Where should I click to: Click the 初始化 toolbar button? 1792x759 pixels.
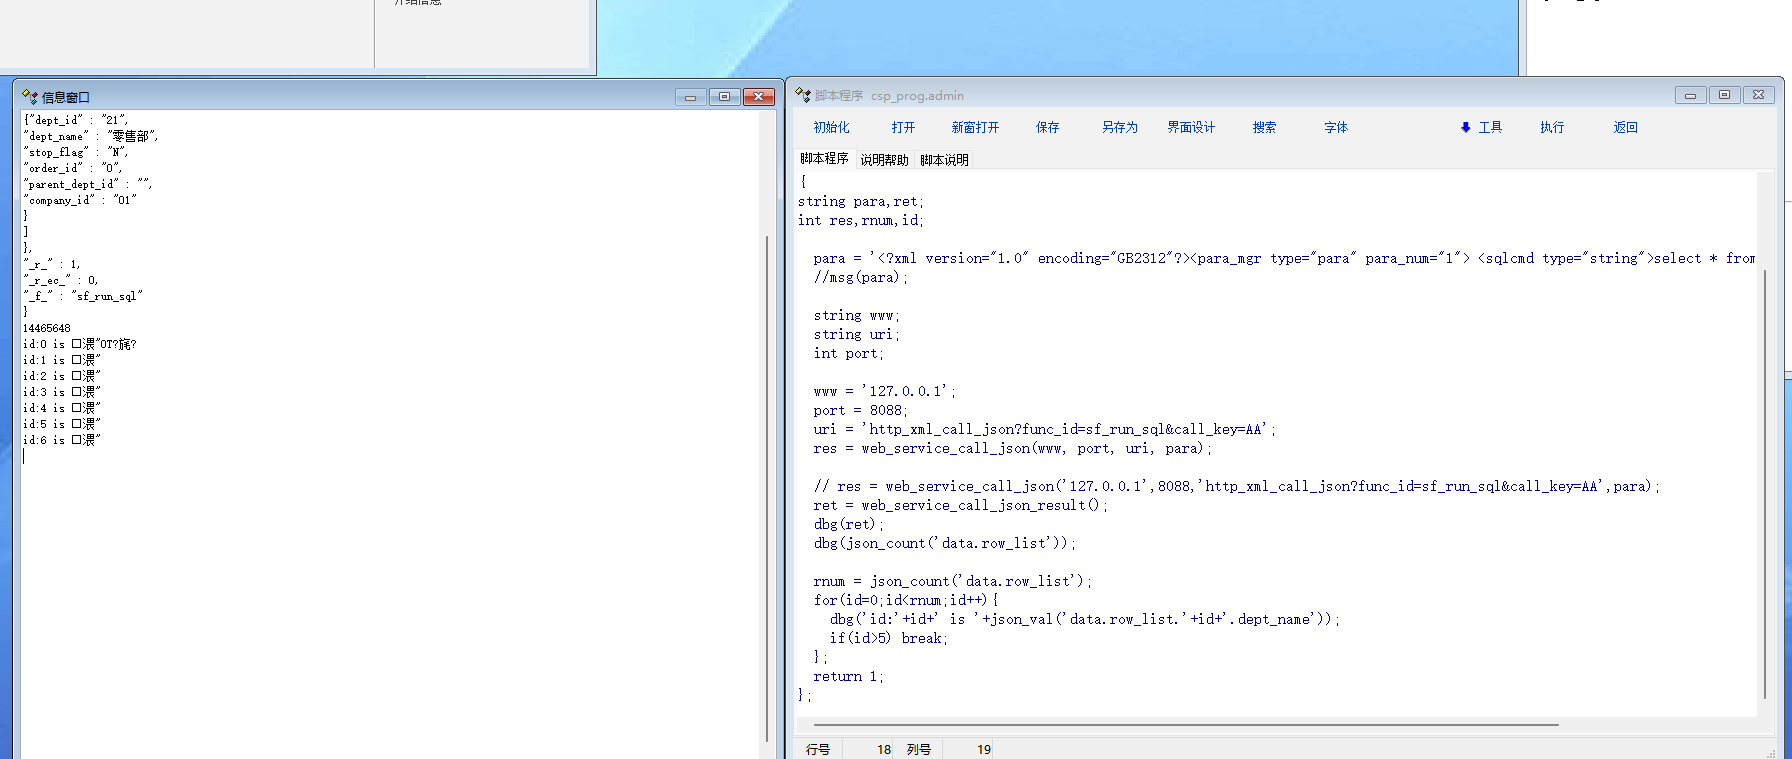831,128
